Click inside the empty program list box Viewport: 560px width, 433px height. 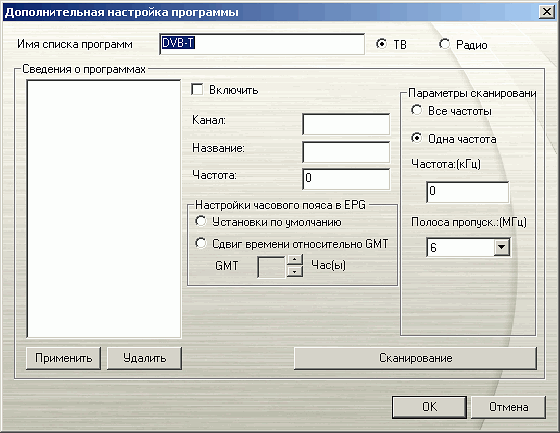tap(104, 209)
